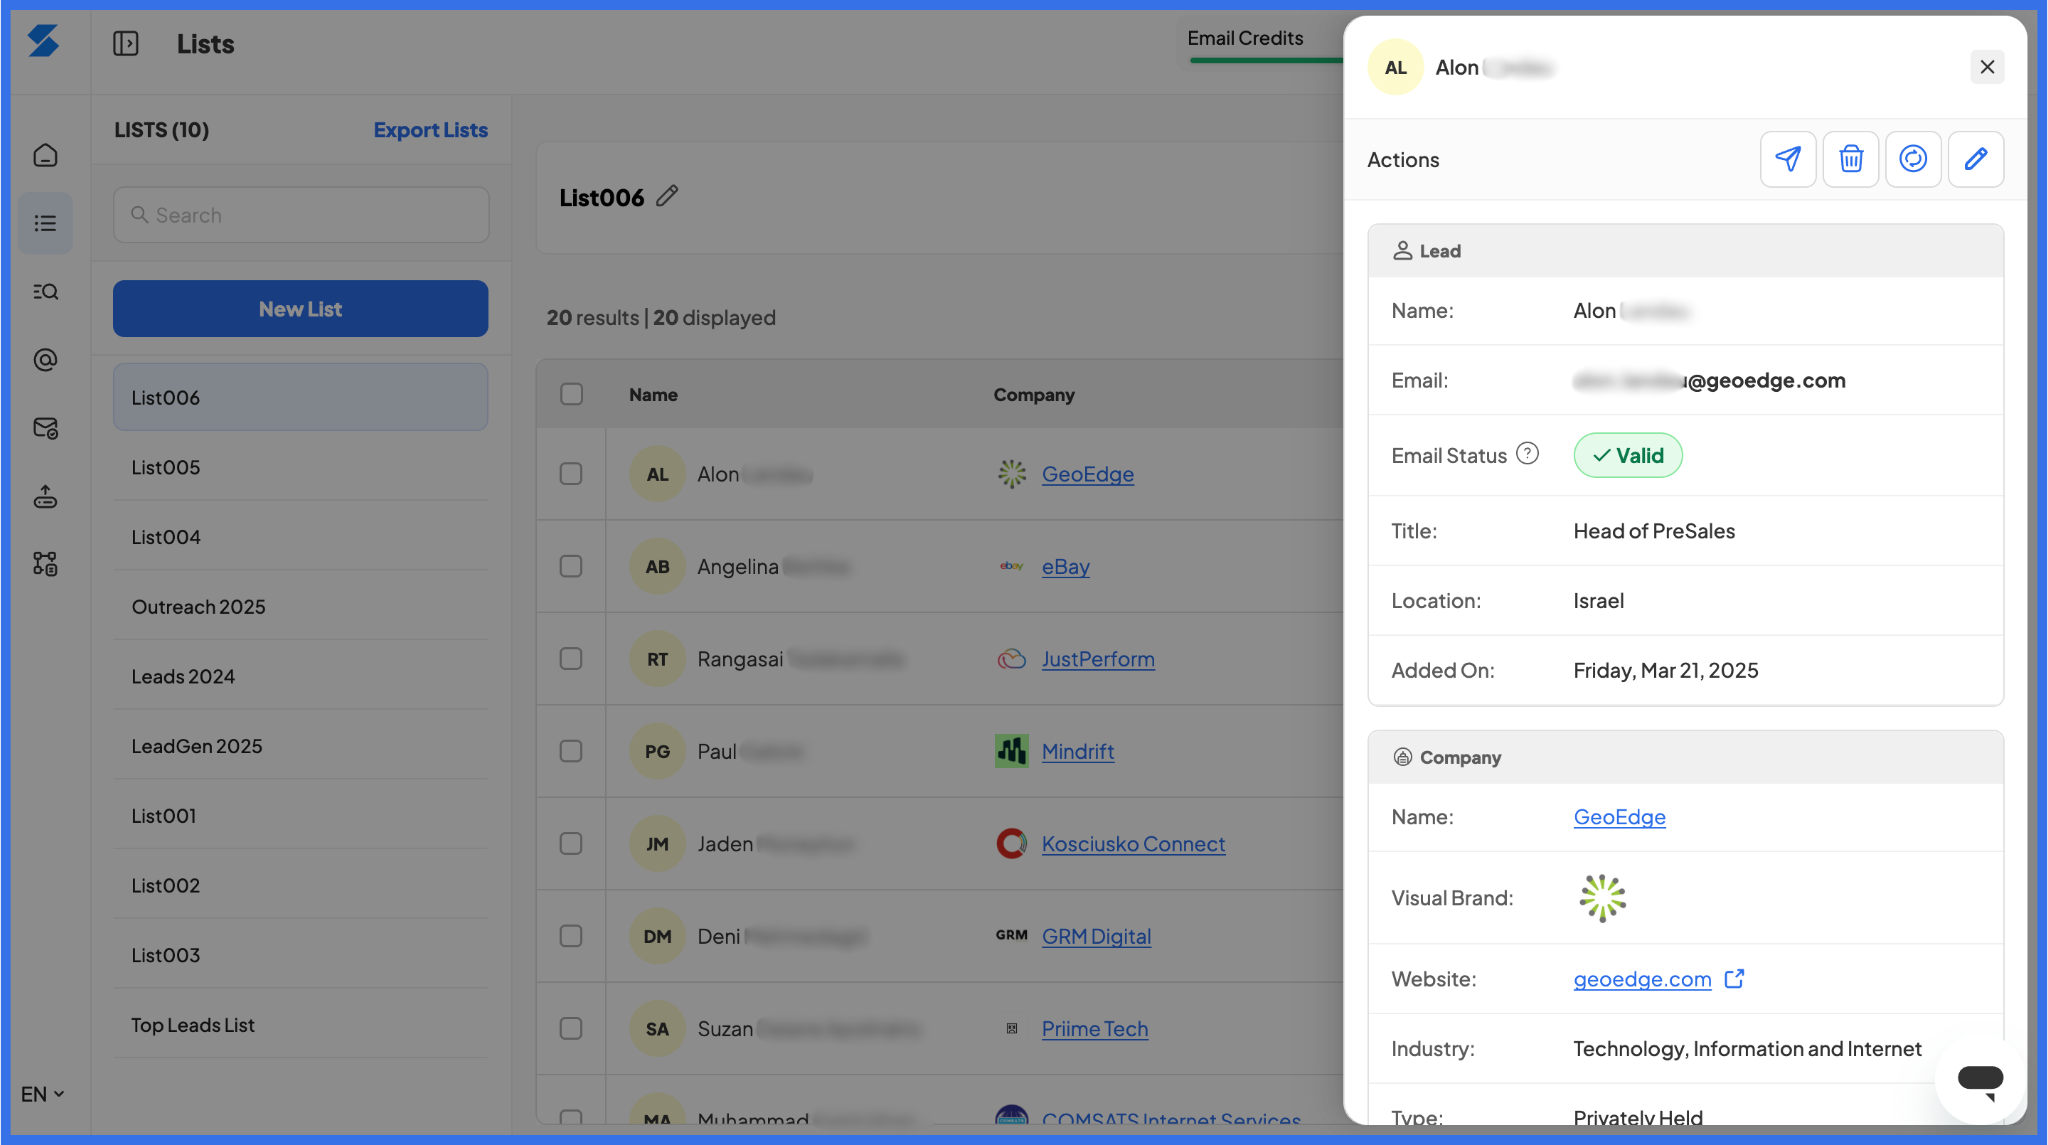Check the checkbox for Rangasai row

pyautogui.click(x=571, y=659)
